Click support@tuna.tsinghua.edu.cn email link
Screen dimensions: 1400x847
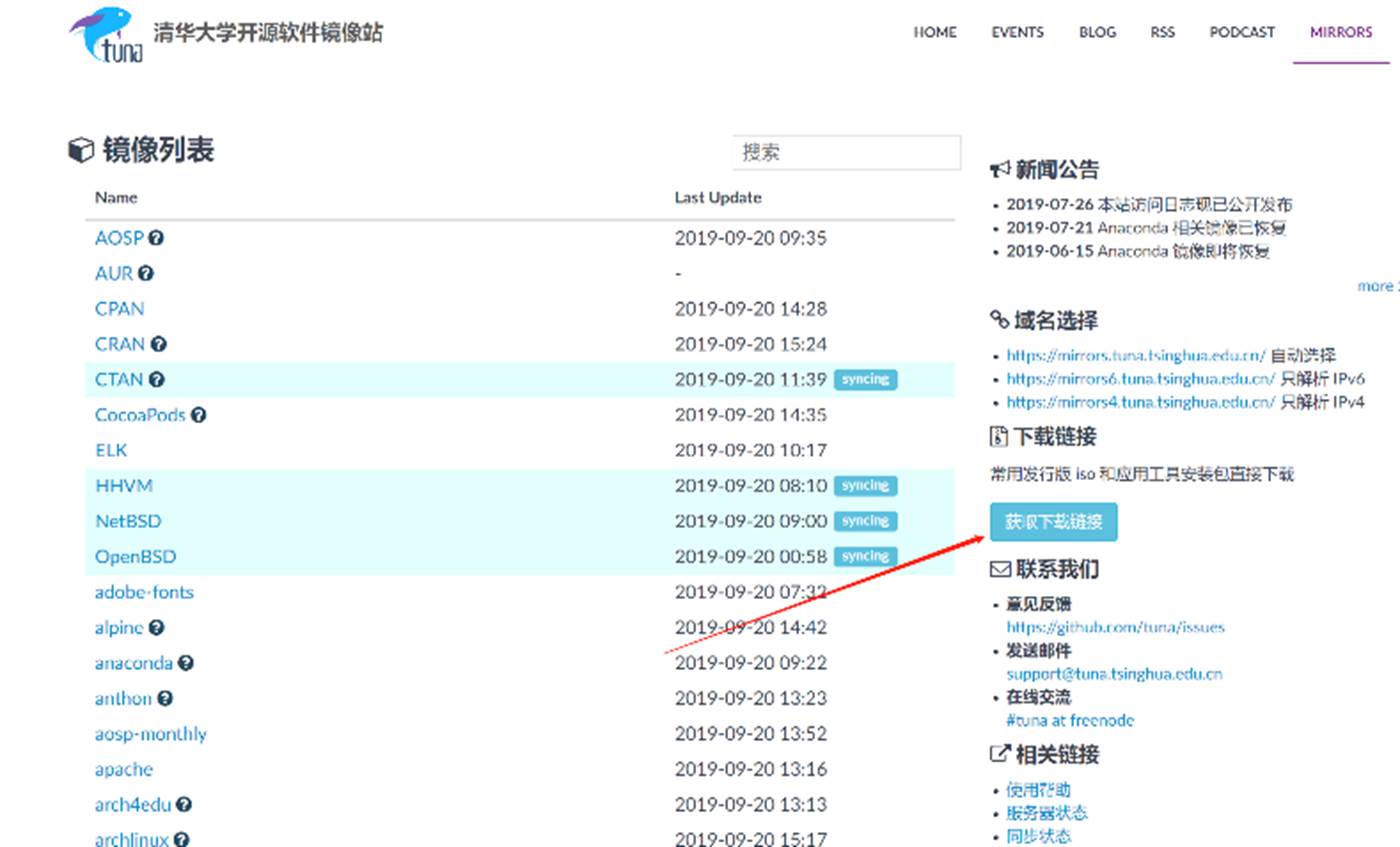coord(1114,674)
